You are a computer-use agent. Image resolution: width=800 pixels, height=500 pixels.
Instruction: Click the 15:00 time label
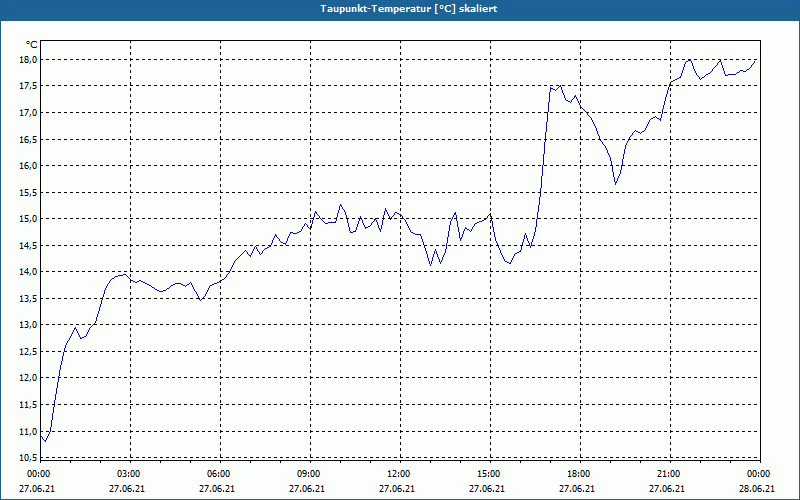[x=489, y=474]
